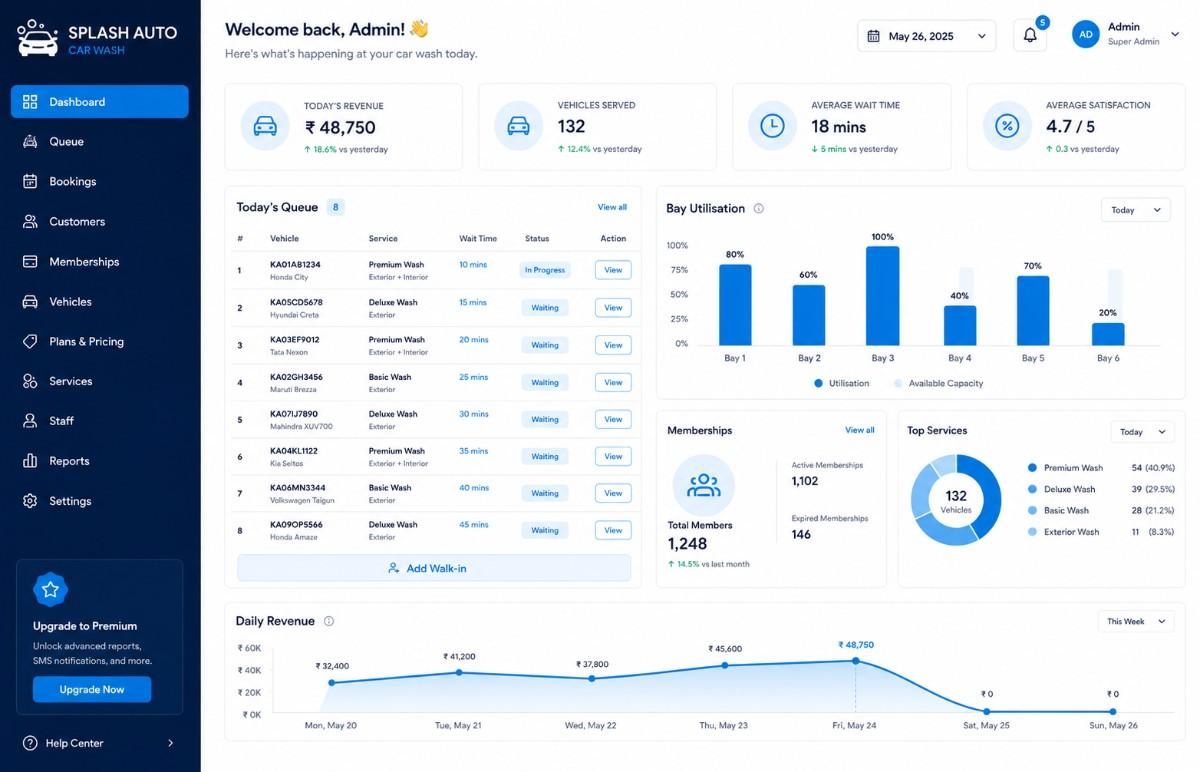Viewport: 1200px width, 772px height.
Task: Click the Premium Wash legend color dot
Action: (1032, 468)
